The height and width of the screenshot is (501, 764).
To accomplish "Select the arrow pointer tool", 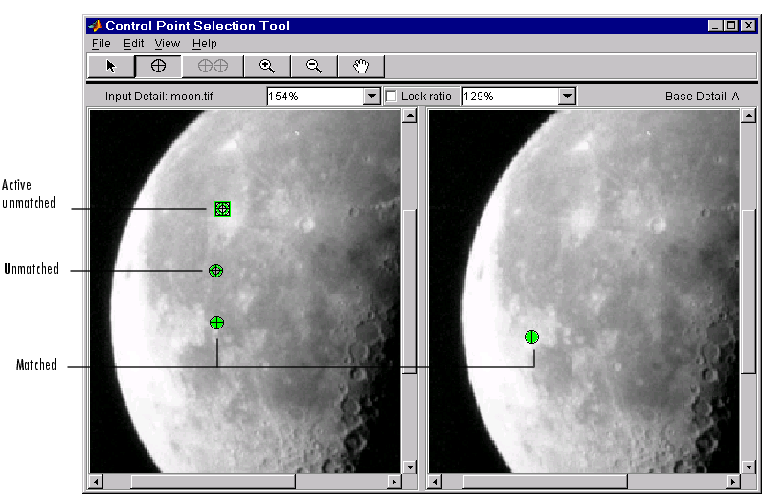I will click(x=111, y=66).
